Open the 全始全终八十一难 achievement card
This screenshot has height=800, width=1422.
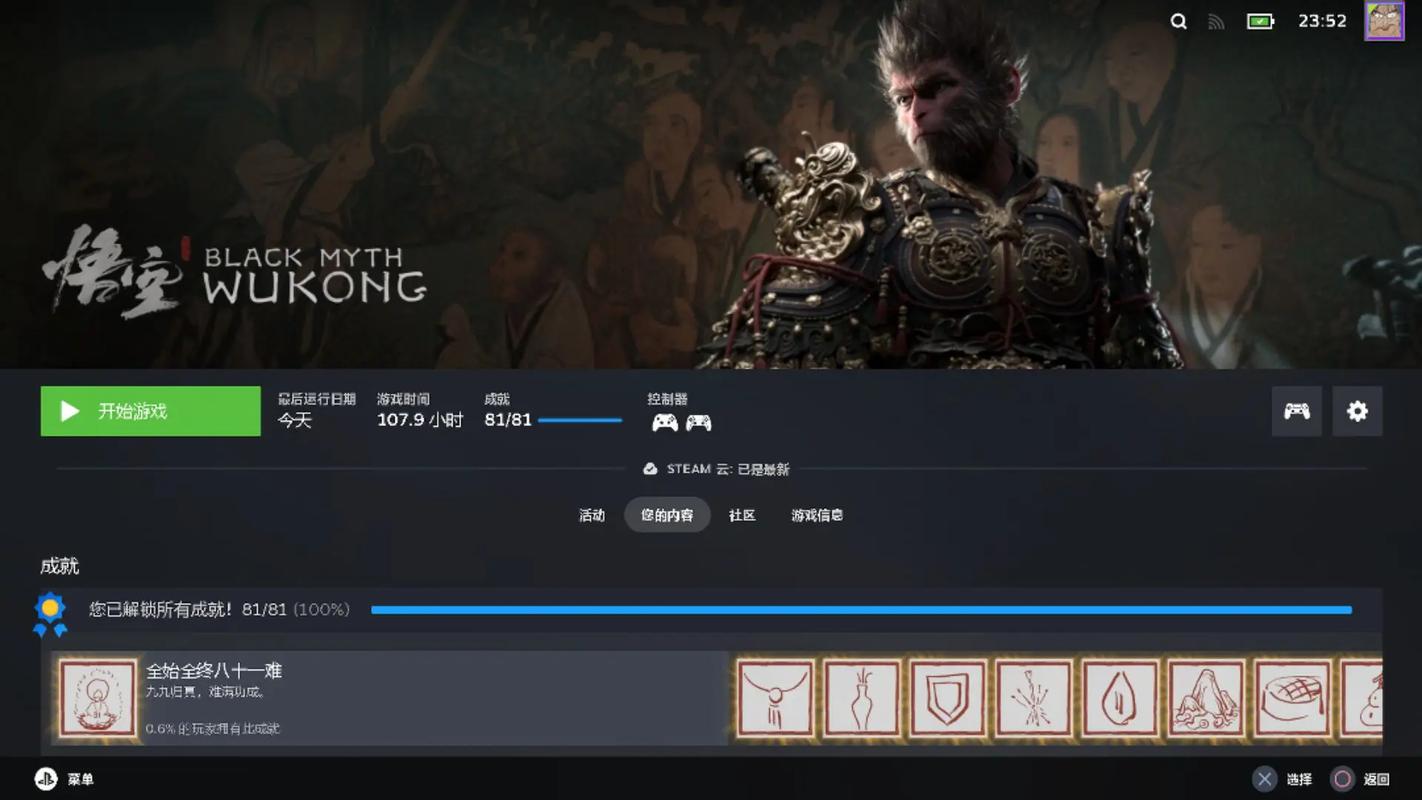[x=390, y=698]
